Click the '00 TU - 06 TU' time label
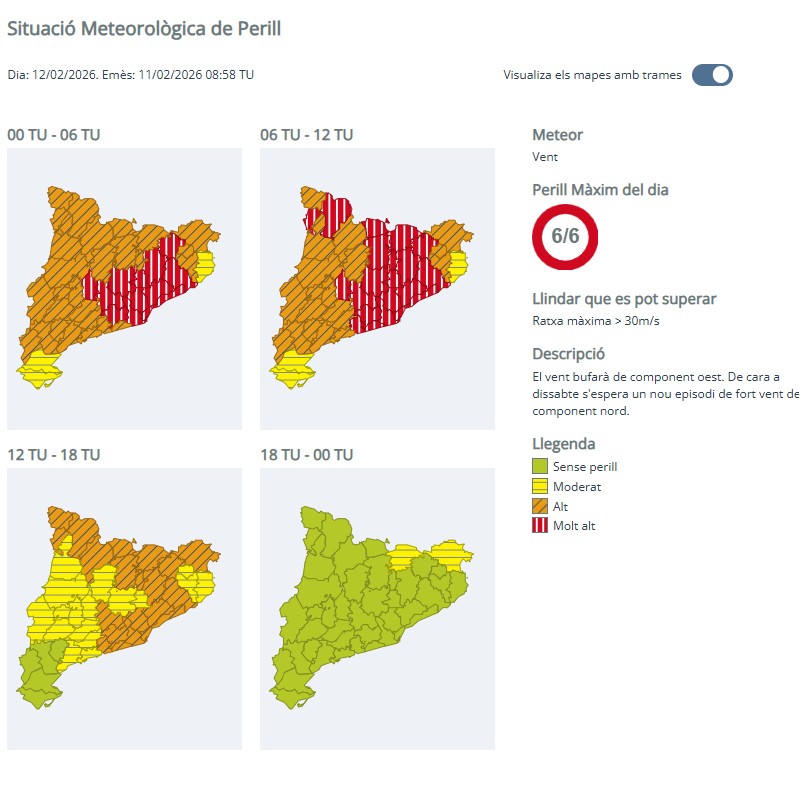Viewport: 802px width, 793px height. pyautogui.click(x=54, y=135)
